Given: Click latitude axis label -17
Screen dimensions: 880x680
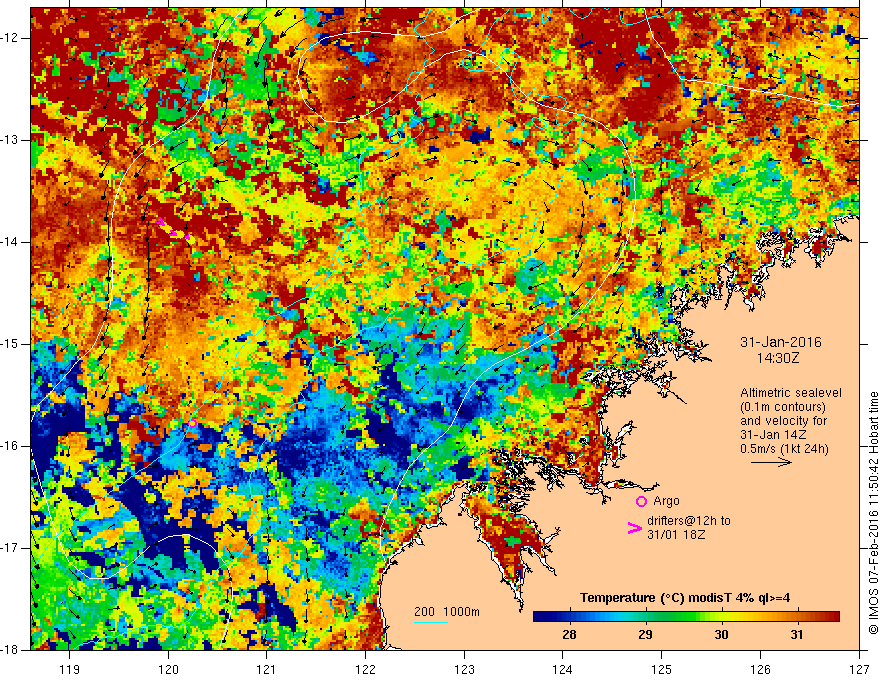Looking at the screenshot, I should point(10,548).
